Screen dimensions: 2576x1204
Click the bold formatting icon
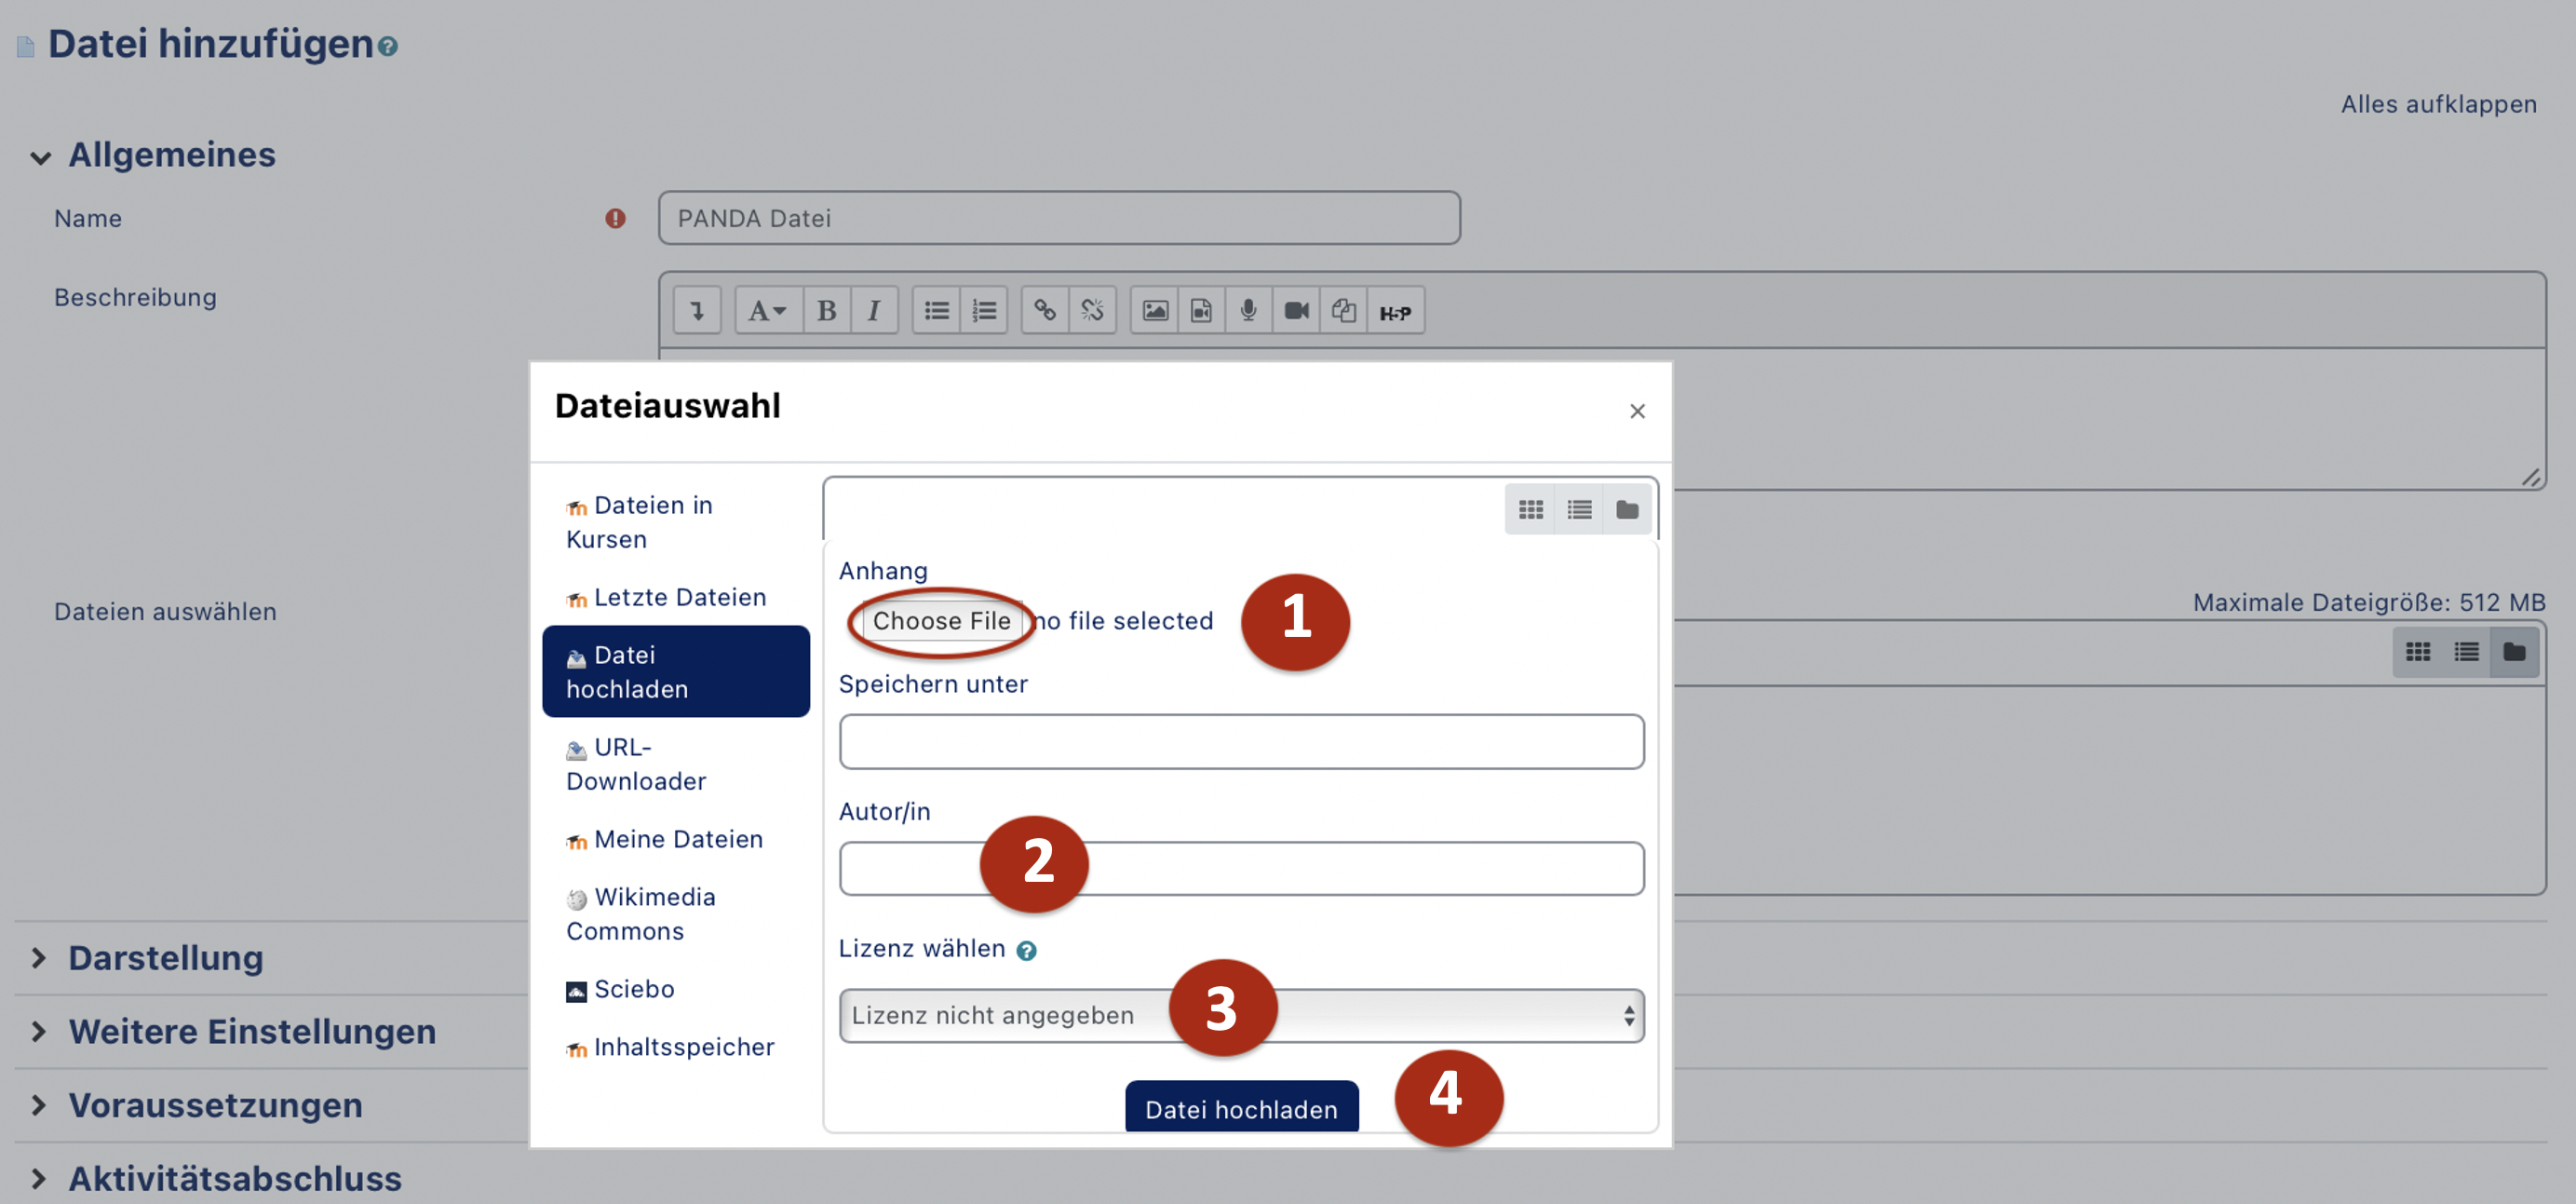coord(826,311)
